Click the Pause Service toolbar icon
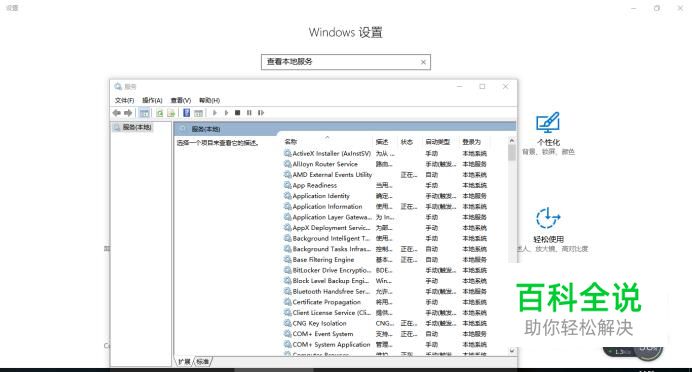This screenshot has width=692, height=372. pos(249,113)
